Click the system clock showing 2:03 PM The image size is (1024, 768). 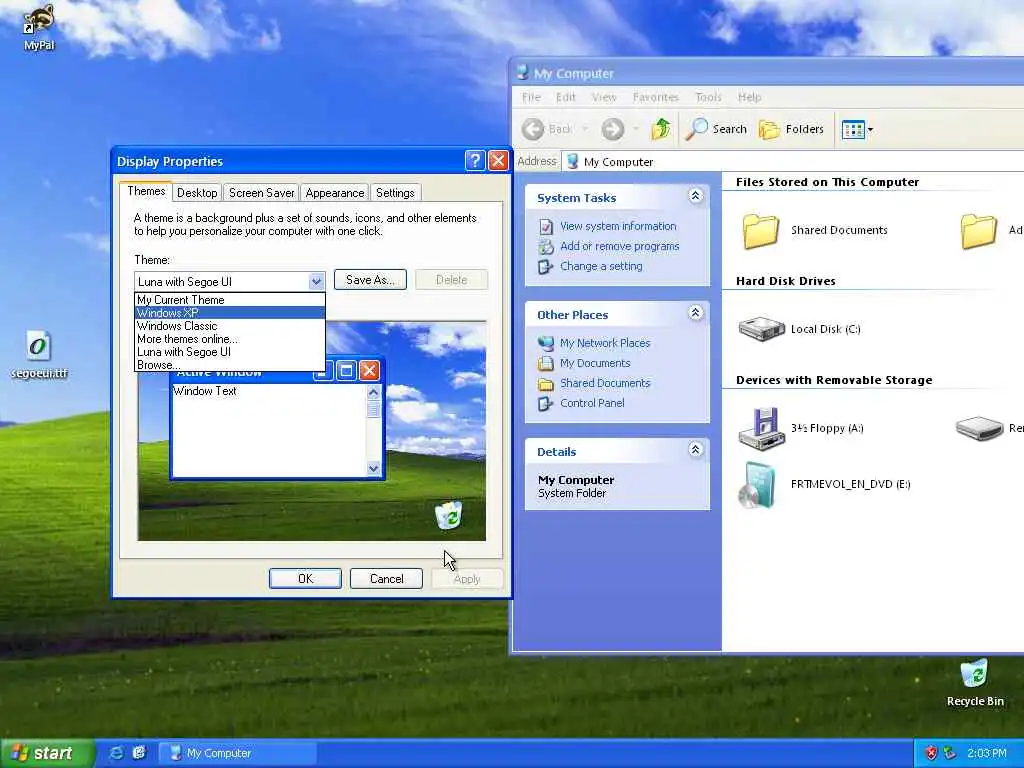(987, 753)
